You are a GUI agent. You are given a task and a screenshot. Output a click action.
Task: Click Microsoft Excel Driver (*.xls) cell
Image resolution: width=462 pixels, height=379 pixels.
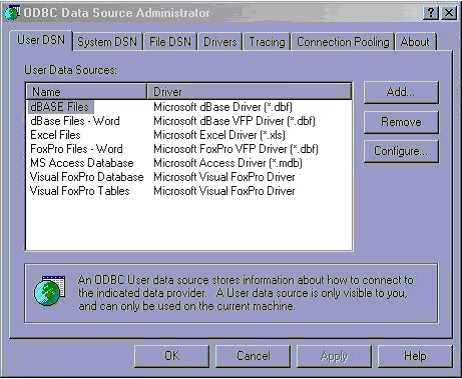point(219,135)
